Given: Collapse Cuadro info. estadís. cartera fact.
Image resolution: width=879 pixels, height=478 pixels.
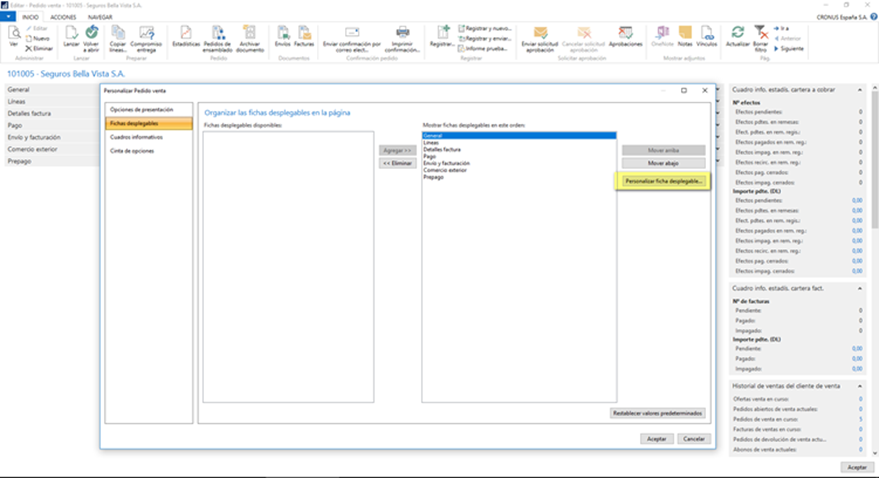Looking at the screenshot, I should (x=859, y=289).
